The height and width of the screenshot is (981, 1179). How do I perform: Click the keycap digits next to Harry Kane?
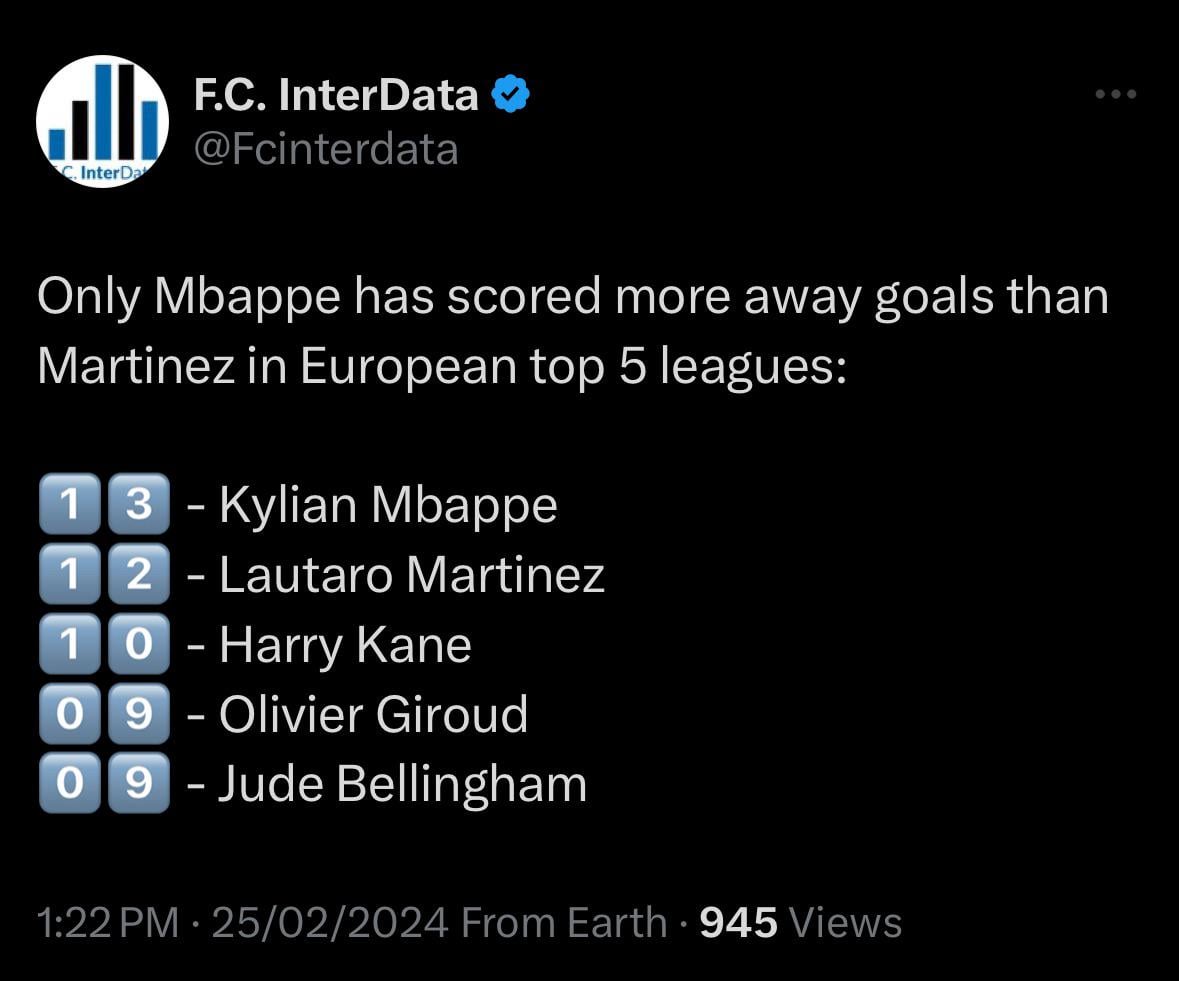tap(105, 644)
